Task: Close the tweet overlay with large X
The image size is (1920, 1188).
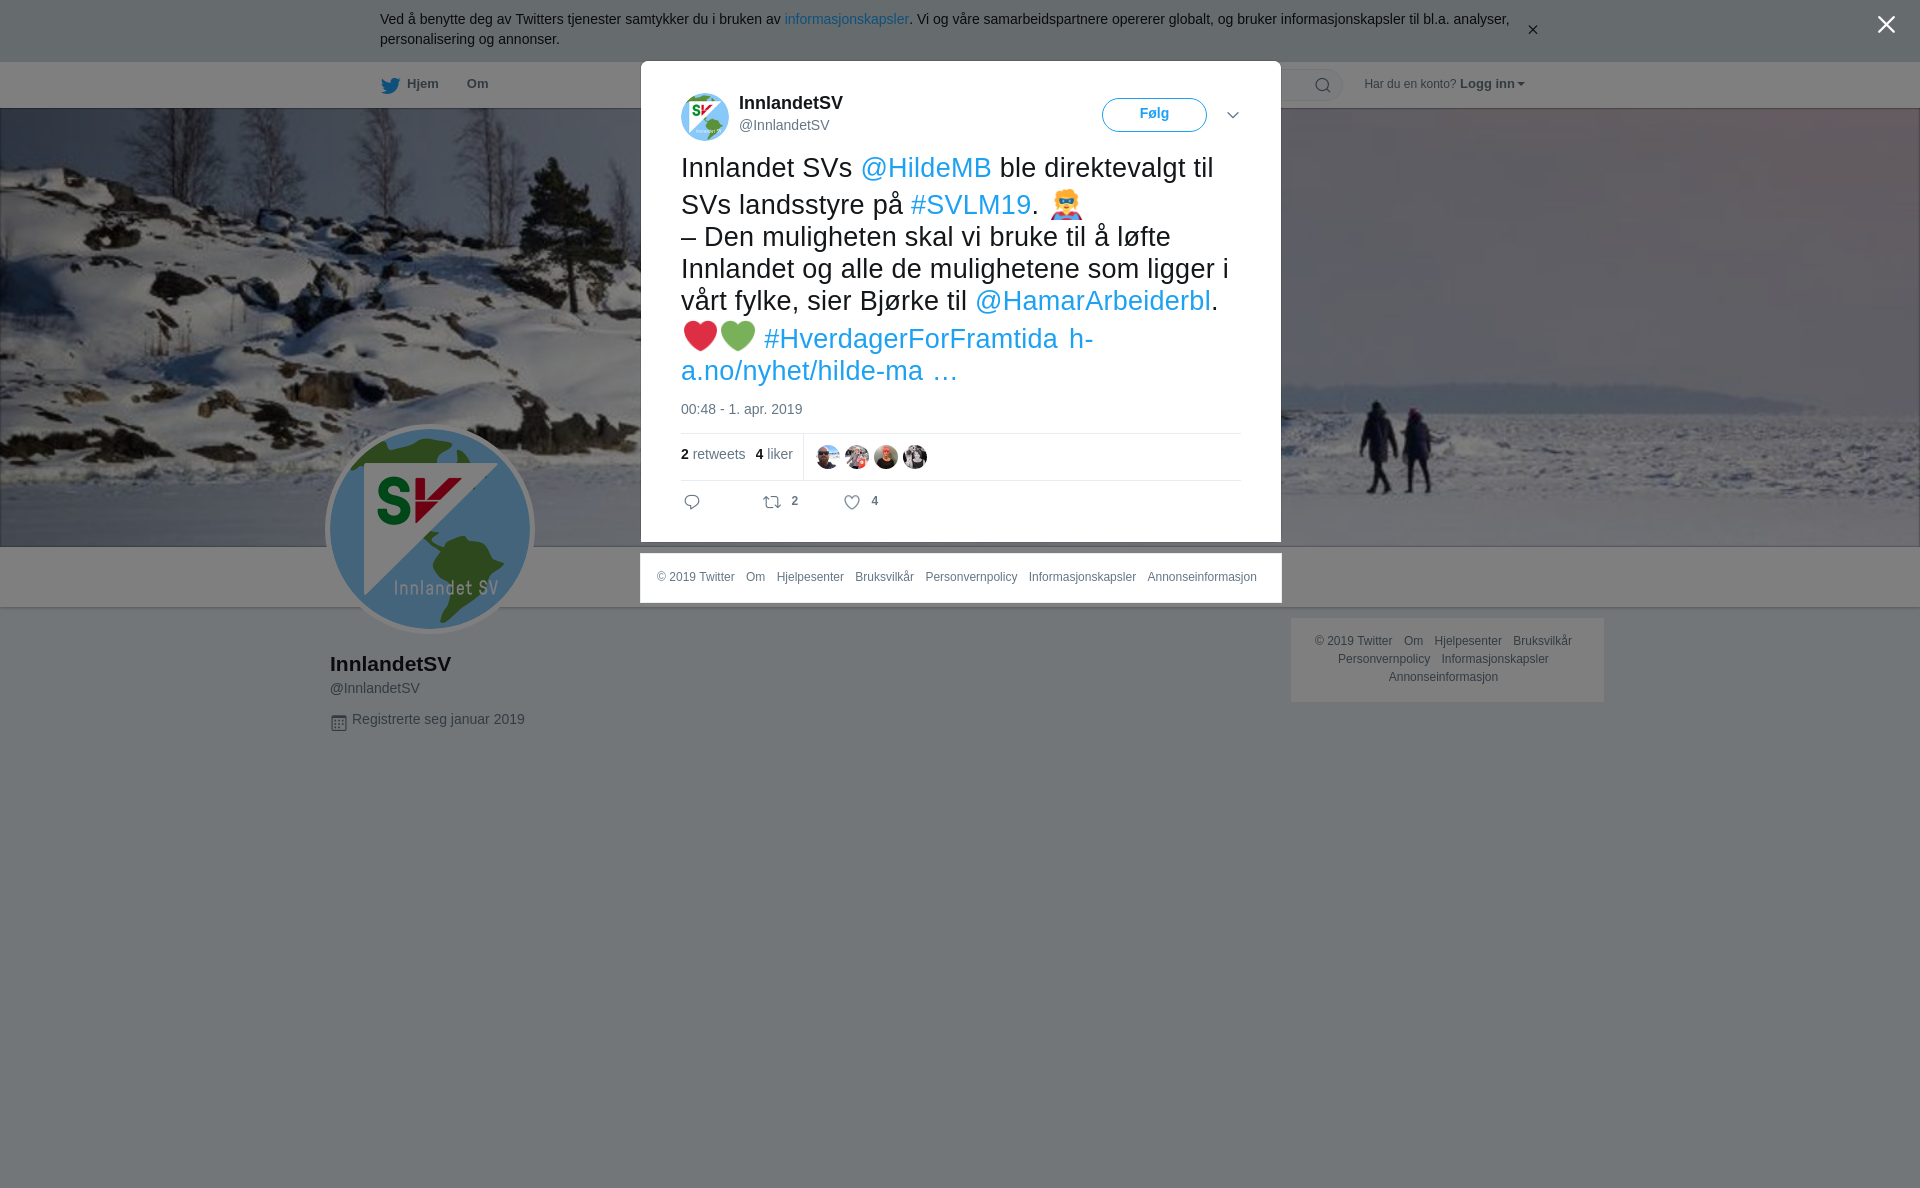Action: pos(1886,25)
